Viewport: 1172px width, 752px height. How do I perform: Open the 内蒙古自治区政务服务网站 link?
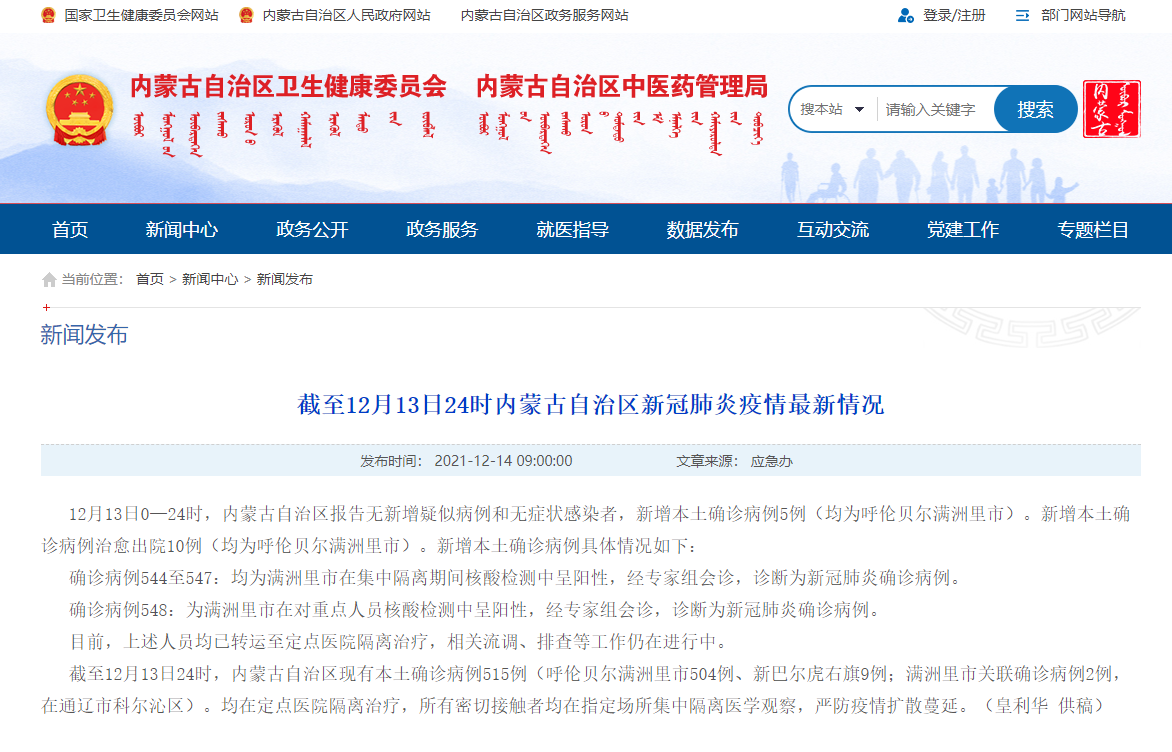tap(544, 15)
